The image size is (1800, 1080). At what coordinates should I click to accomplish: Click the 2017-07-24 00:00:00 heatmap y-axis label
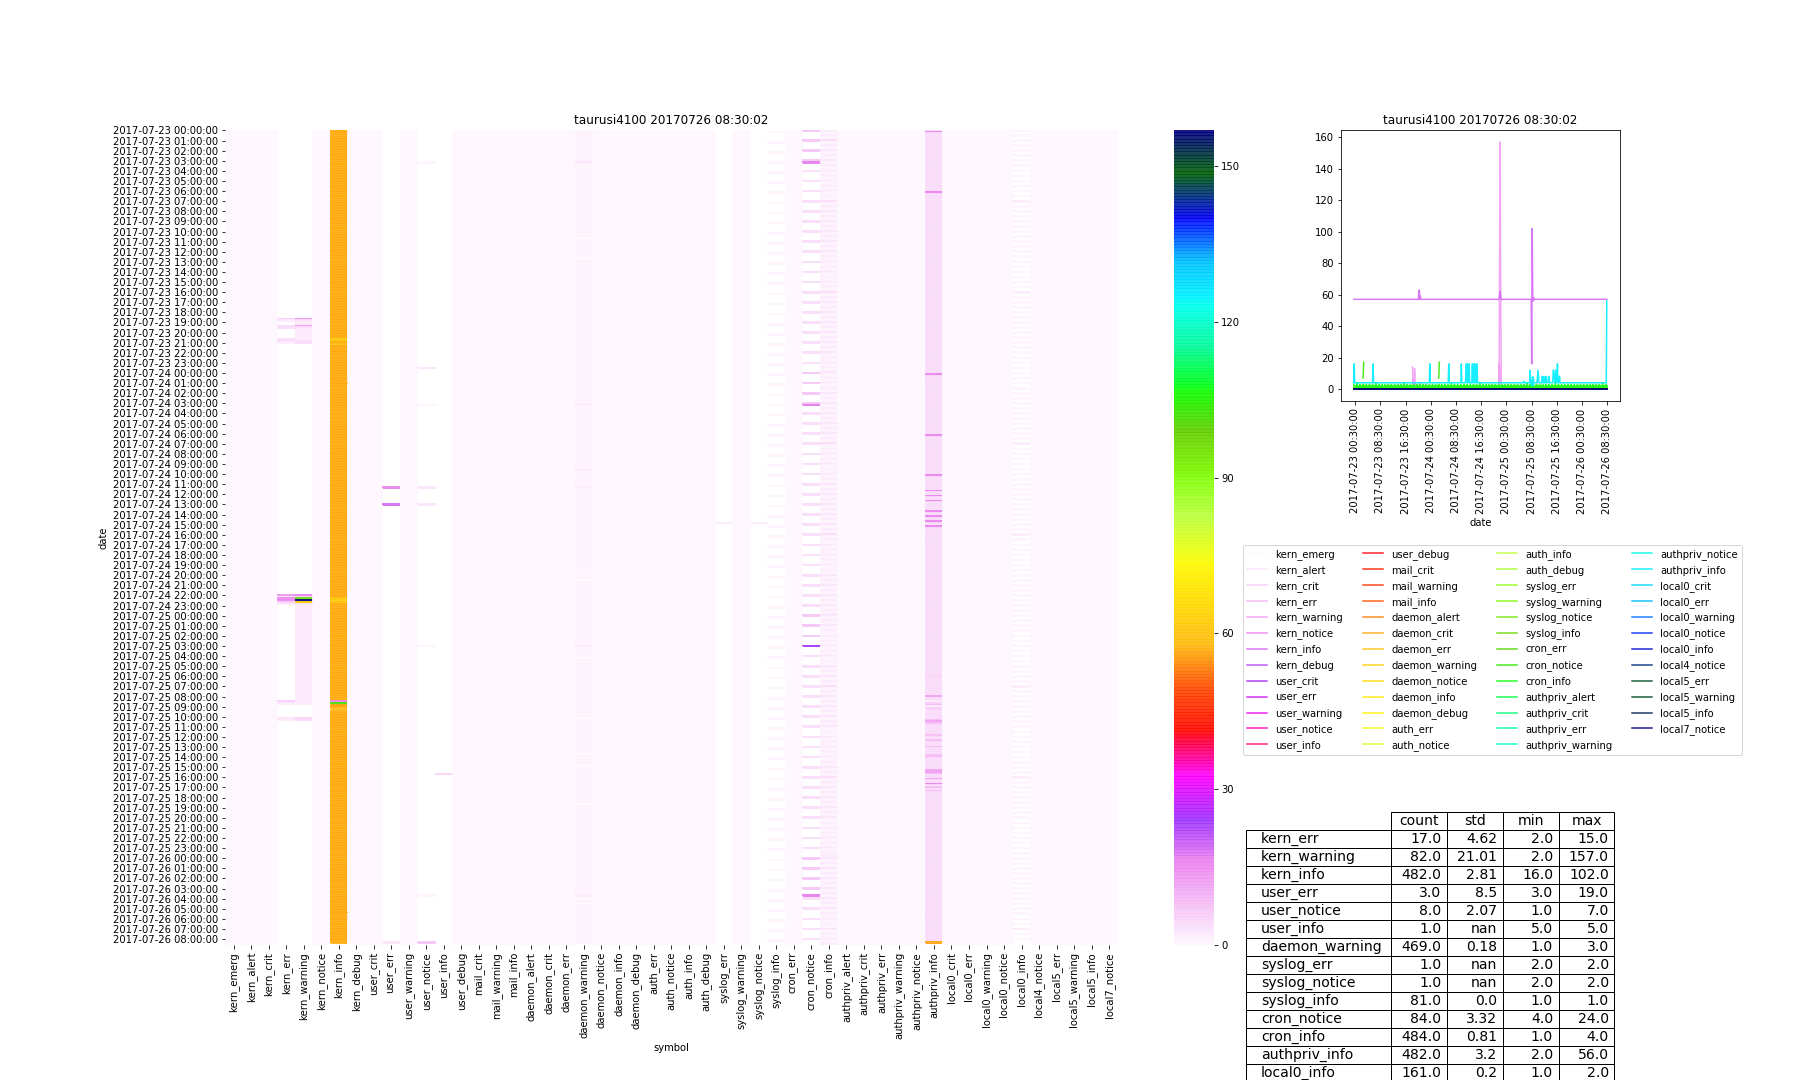[165, 373]
